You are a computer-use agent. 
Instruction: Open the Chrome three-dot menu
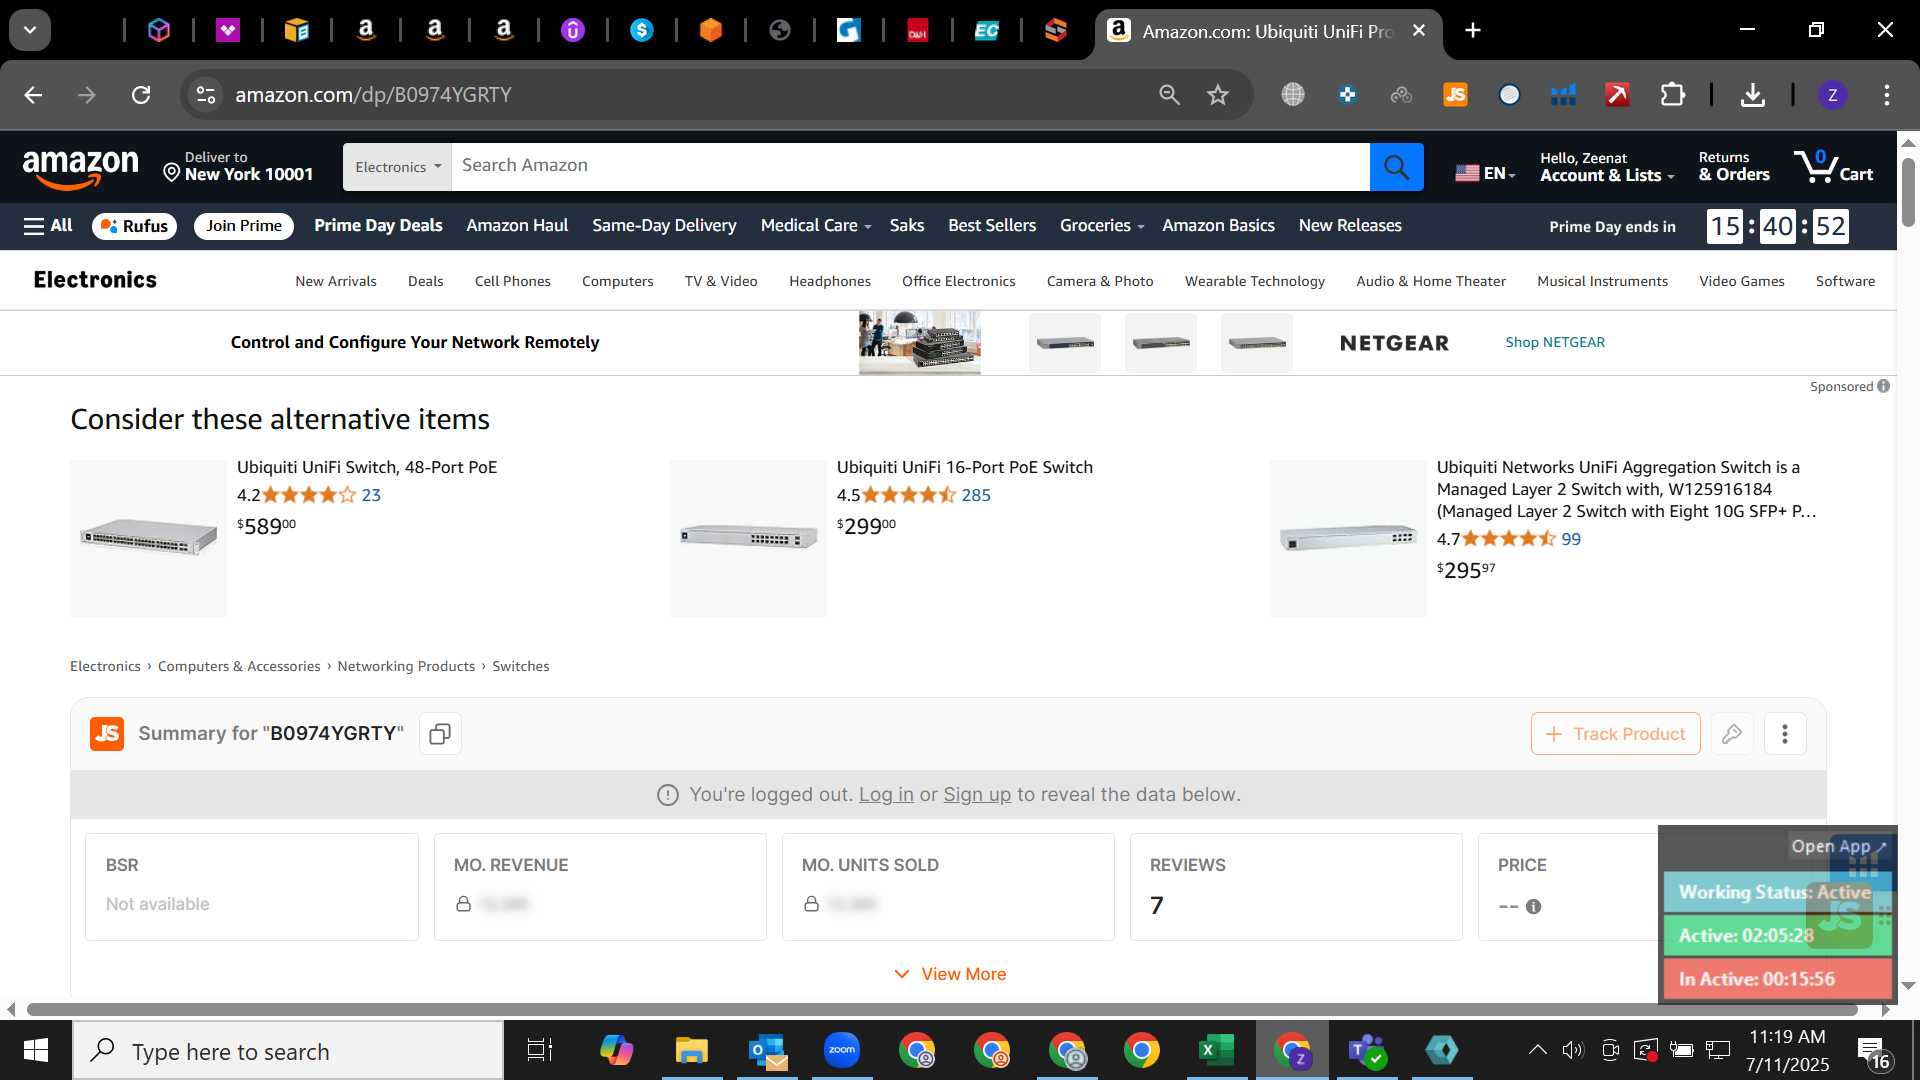[x=1886, y=95]
